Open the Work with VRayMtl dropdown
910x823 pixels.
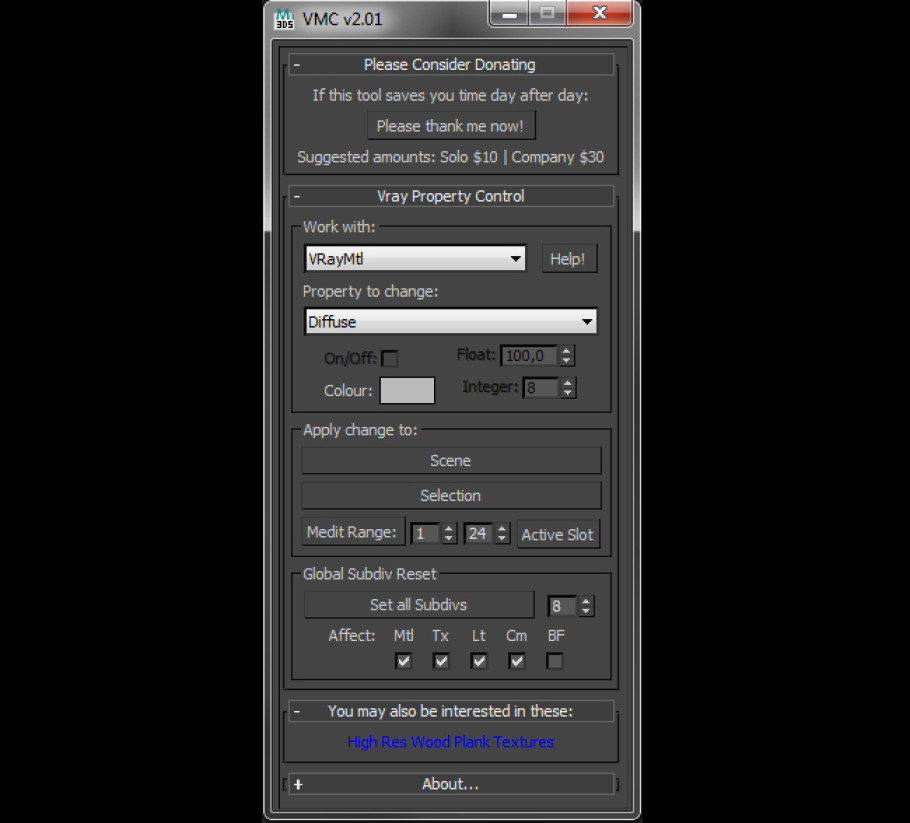(x=416, y=259)
